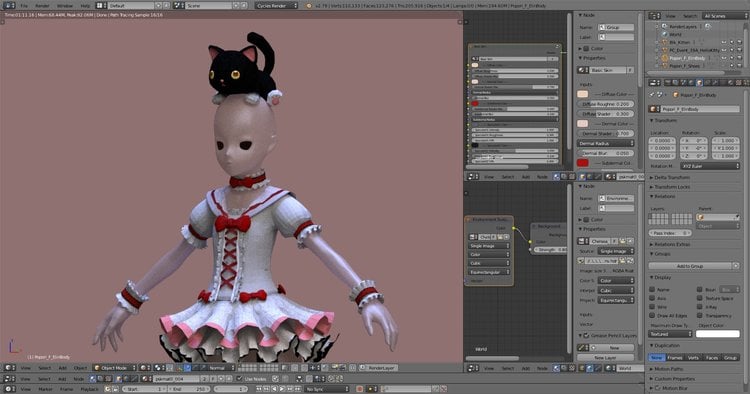Open the World properties tab icon
Screen dimensions: 750x394
pos(691,83)
